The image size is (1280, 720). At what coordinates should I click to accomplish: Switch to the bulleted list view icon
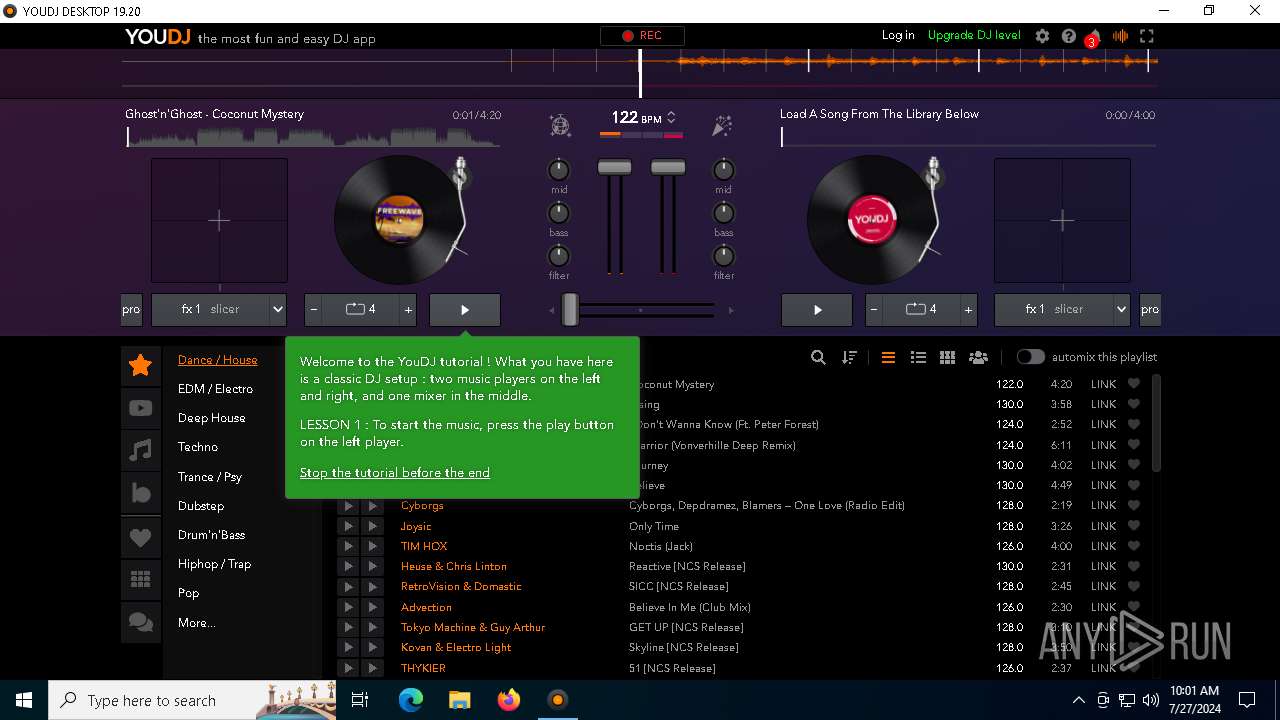click(x=918, y=357)
